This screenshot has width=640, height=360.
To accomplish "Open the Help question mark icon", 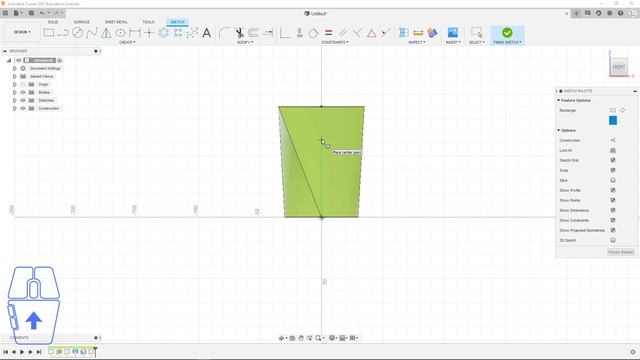I will (620, 13).
